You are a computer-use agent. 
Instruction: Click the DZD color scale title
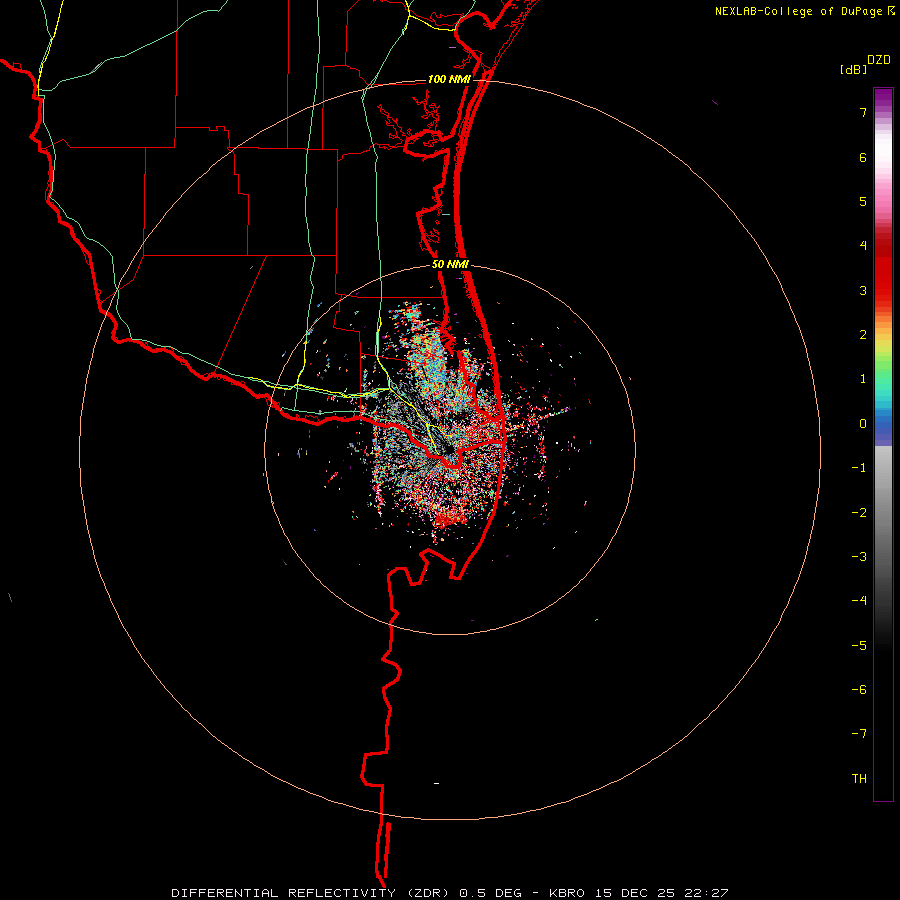coord(879,60)
